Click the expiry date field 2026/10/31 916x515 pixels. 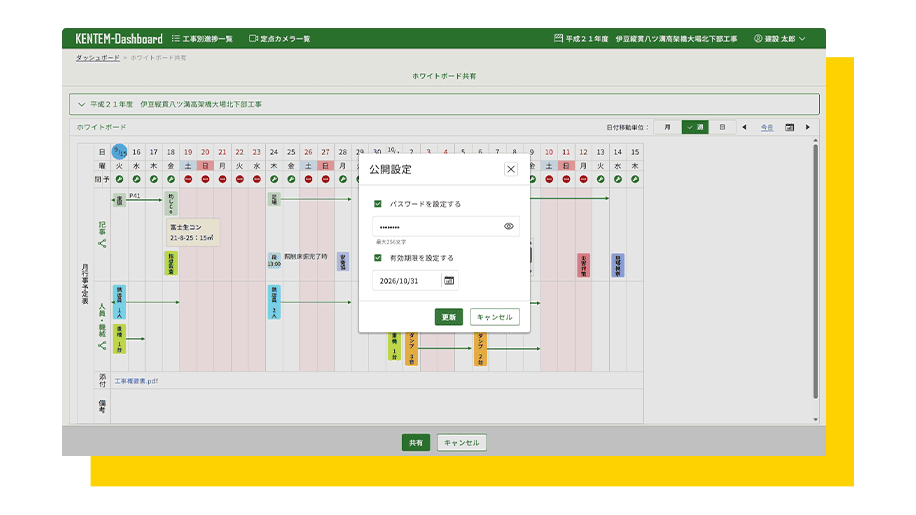coord(407,281)
